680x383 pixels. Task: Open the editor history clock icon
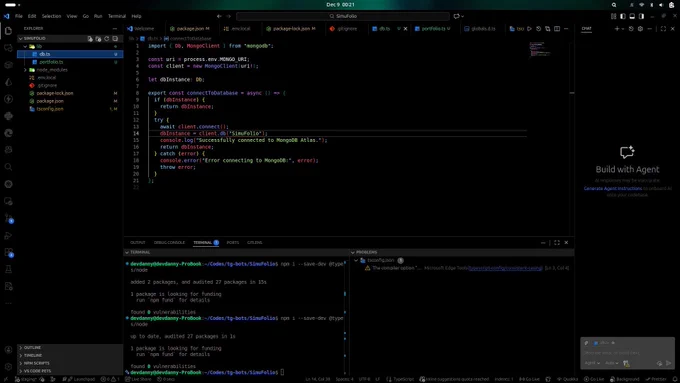[x=539, y=29]
